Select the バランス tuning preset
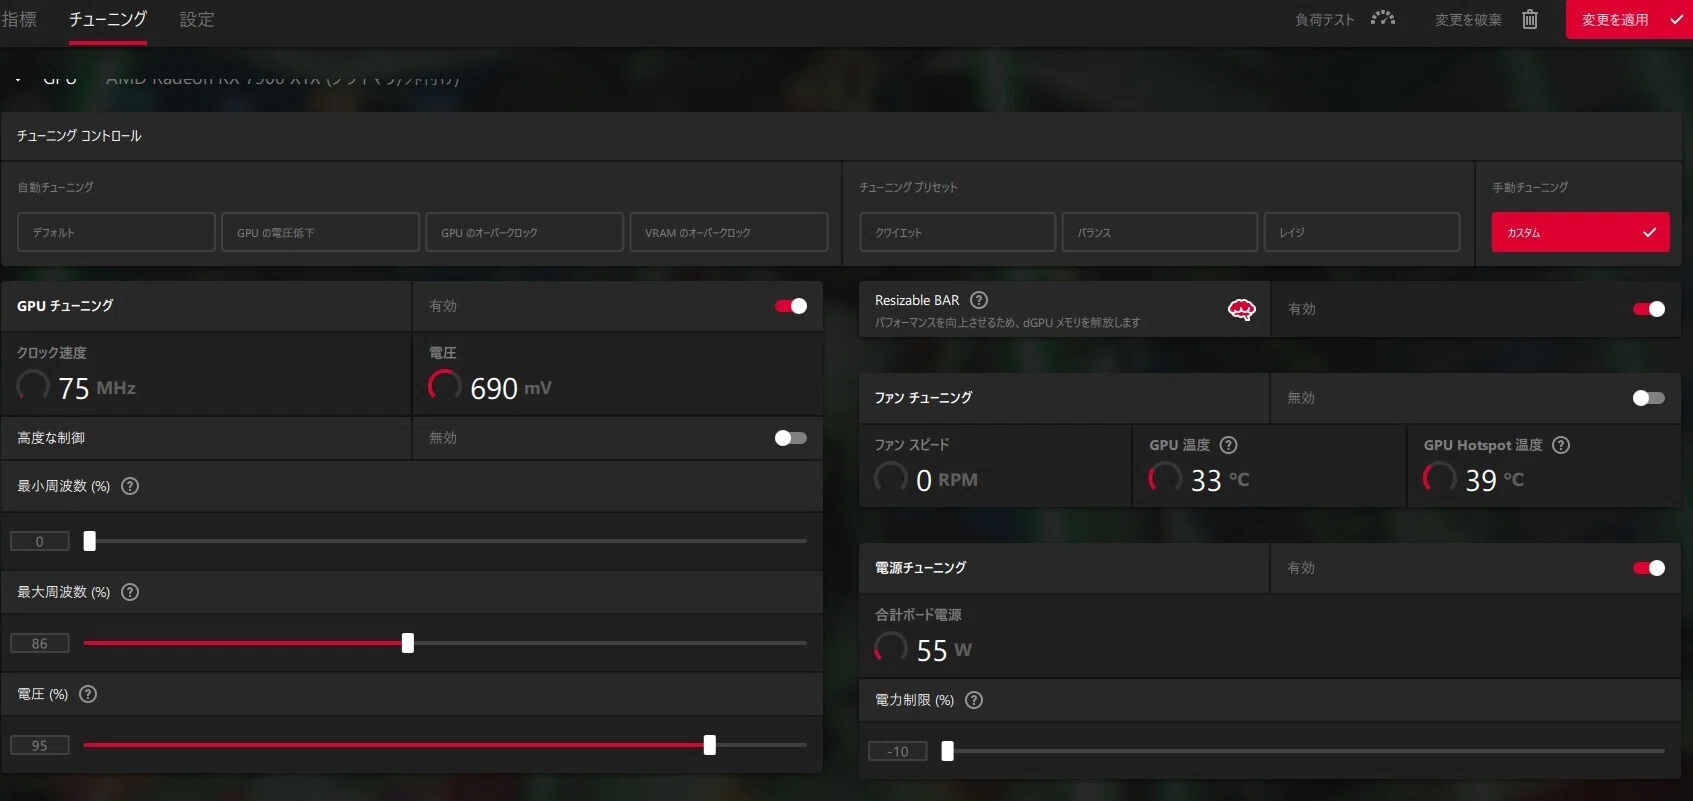This screenshot has width=1693, height=801. [x=1160, y=232]
